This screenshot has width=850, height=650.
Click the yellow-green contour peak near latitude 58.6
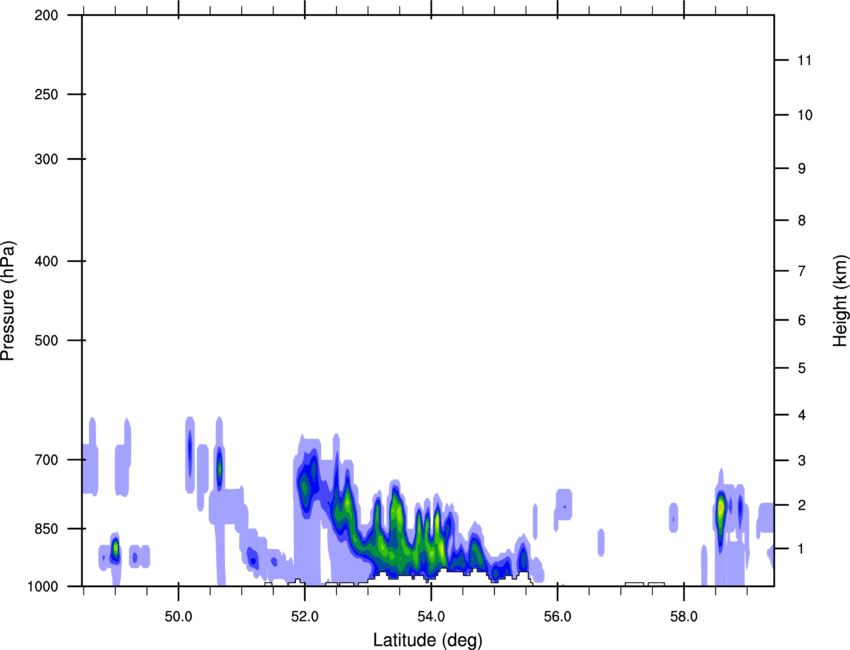[720, 511]
